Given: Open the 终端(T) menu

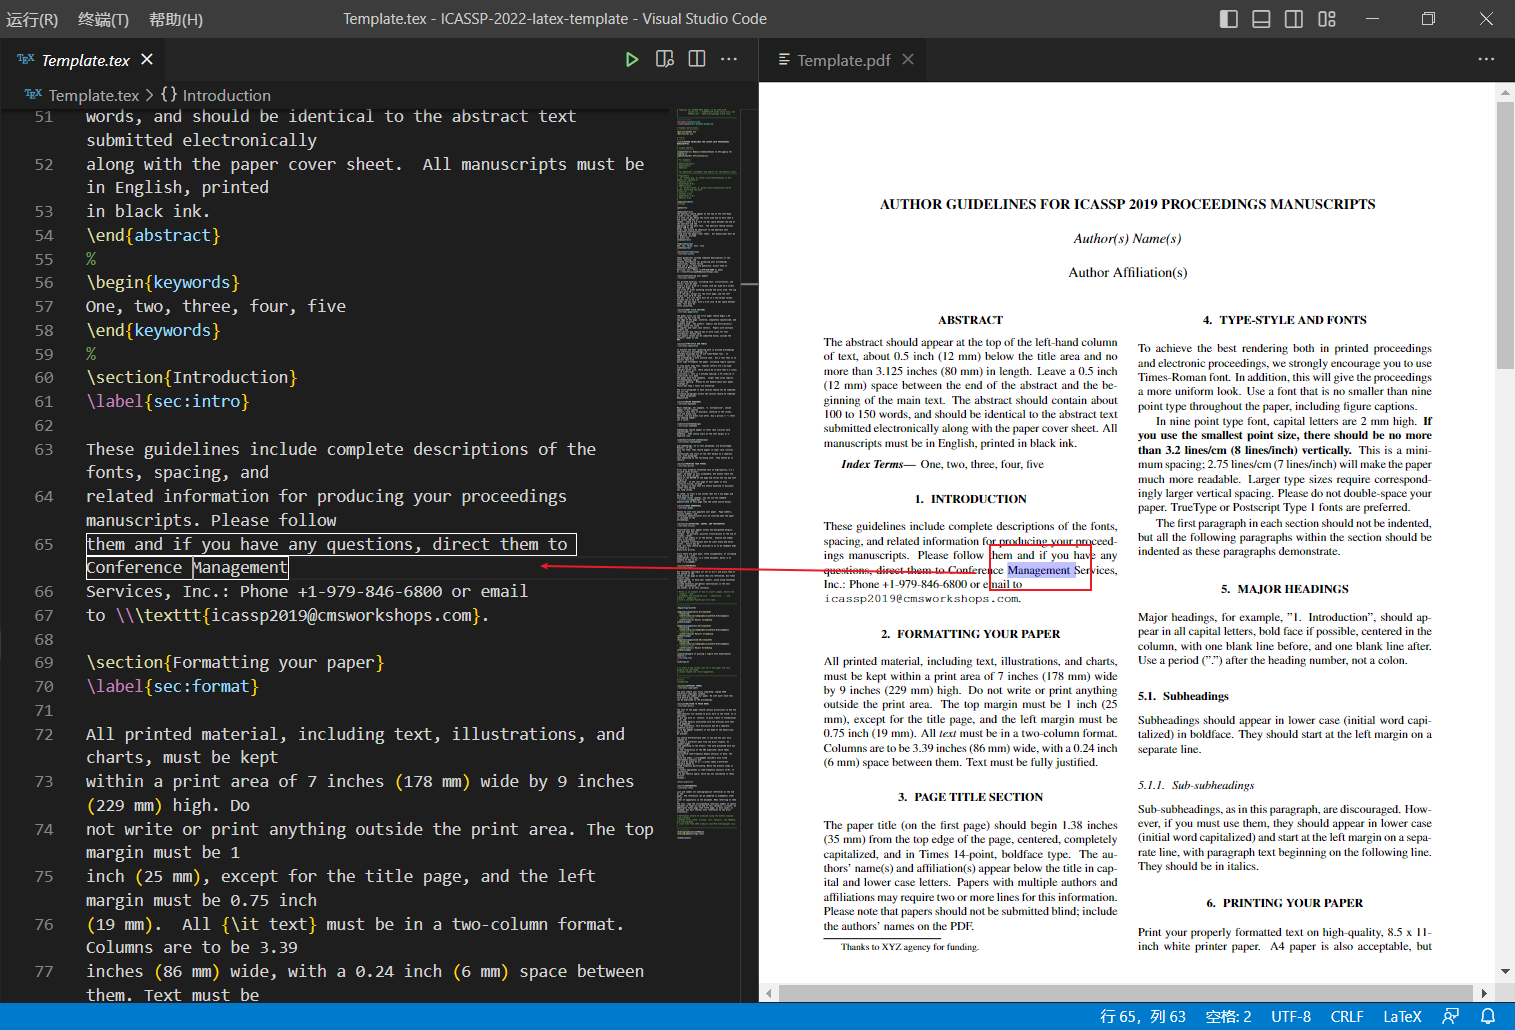Looking at the screenshot, I should (104, 19).
